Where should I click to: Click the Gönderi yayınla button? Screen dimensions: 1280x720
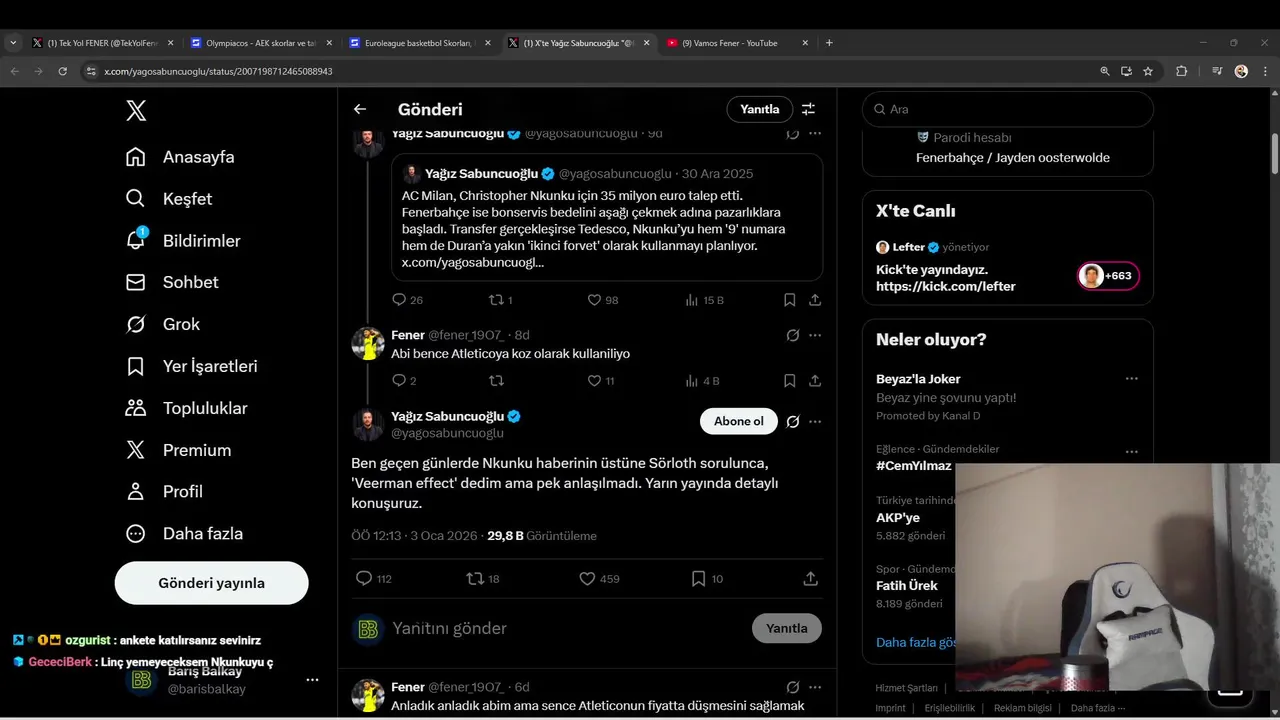tap(211, 583)
